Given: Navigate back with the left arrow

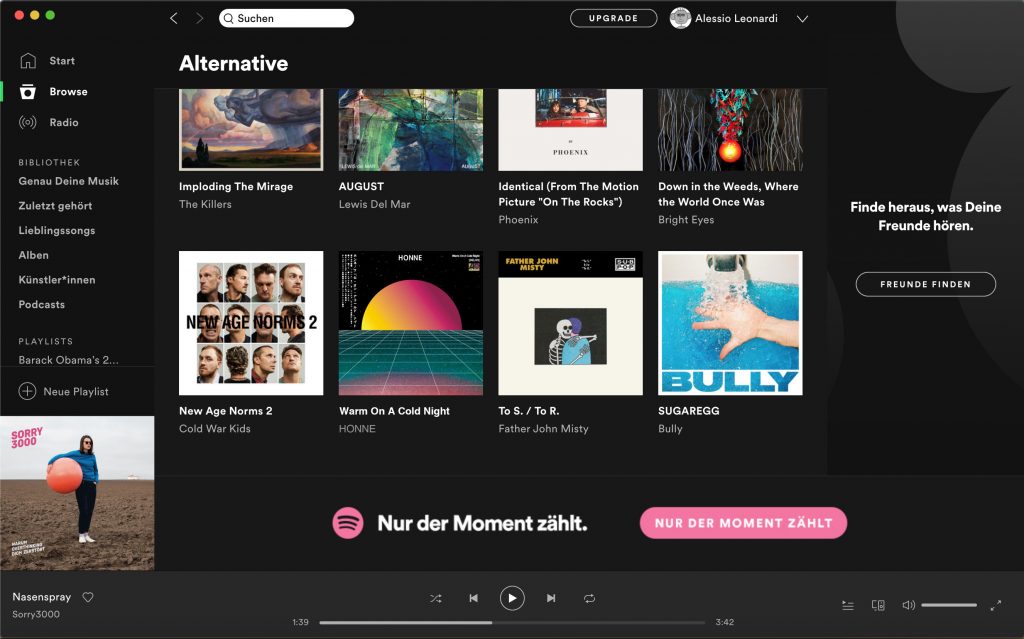Looking at the screenshot, I should point(174,18).
